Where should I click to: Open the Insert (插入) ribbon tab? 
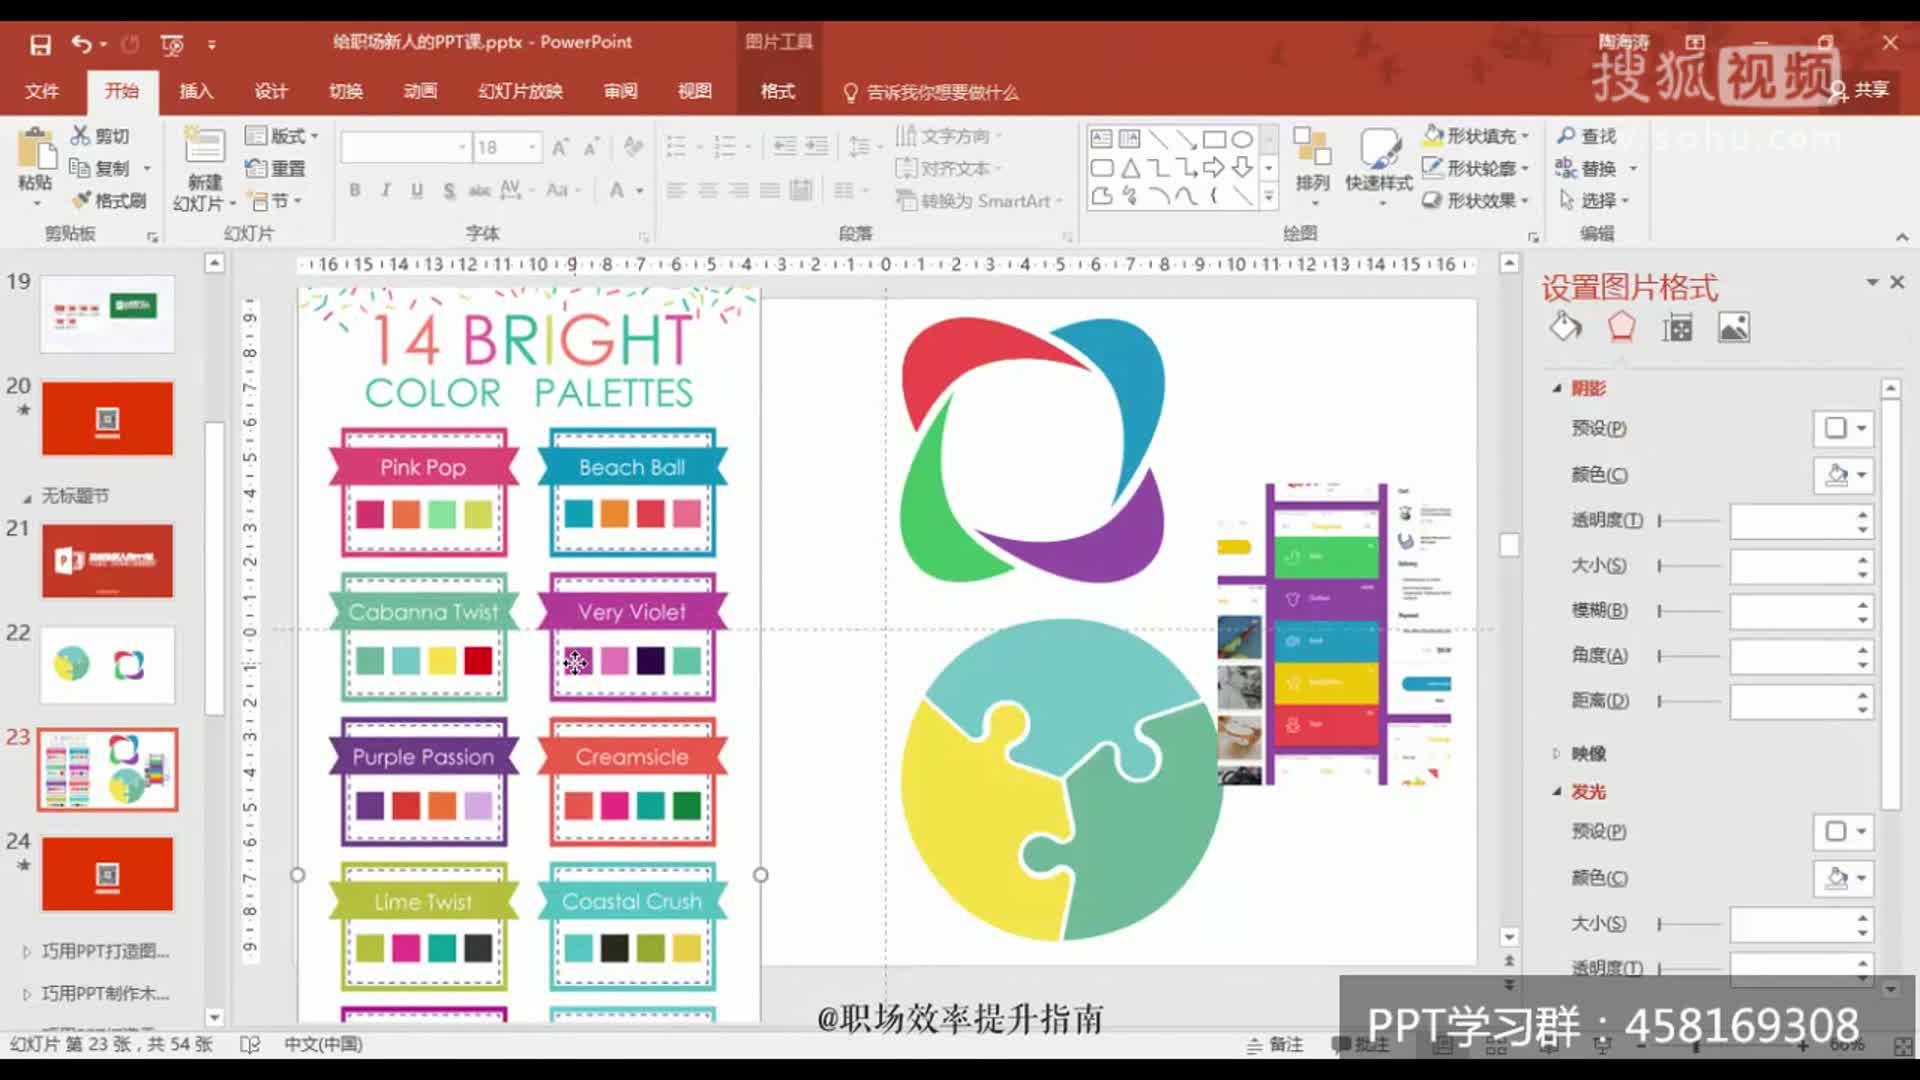196,91
